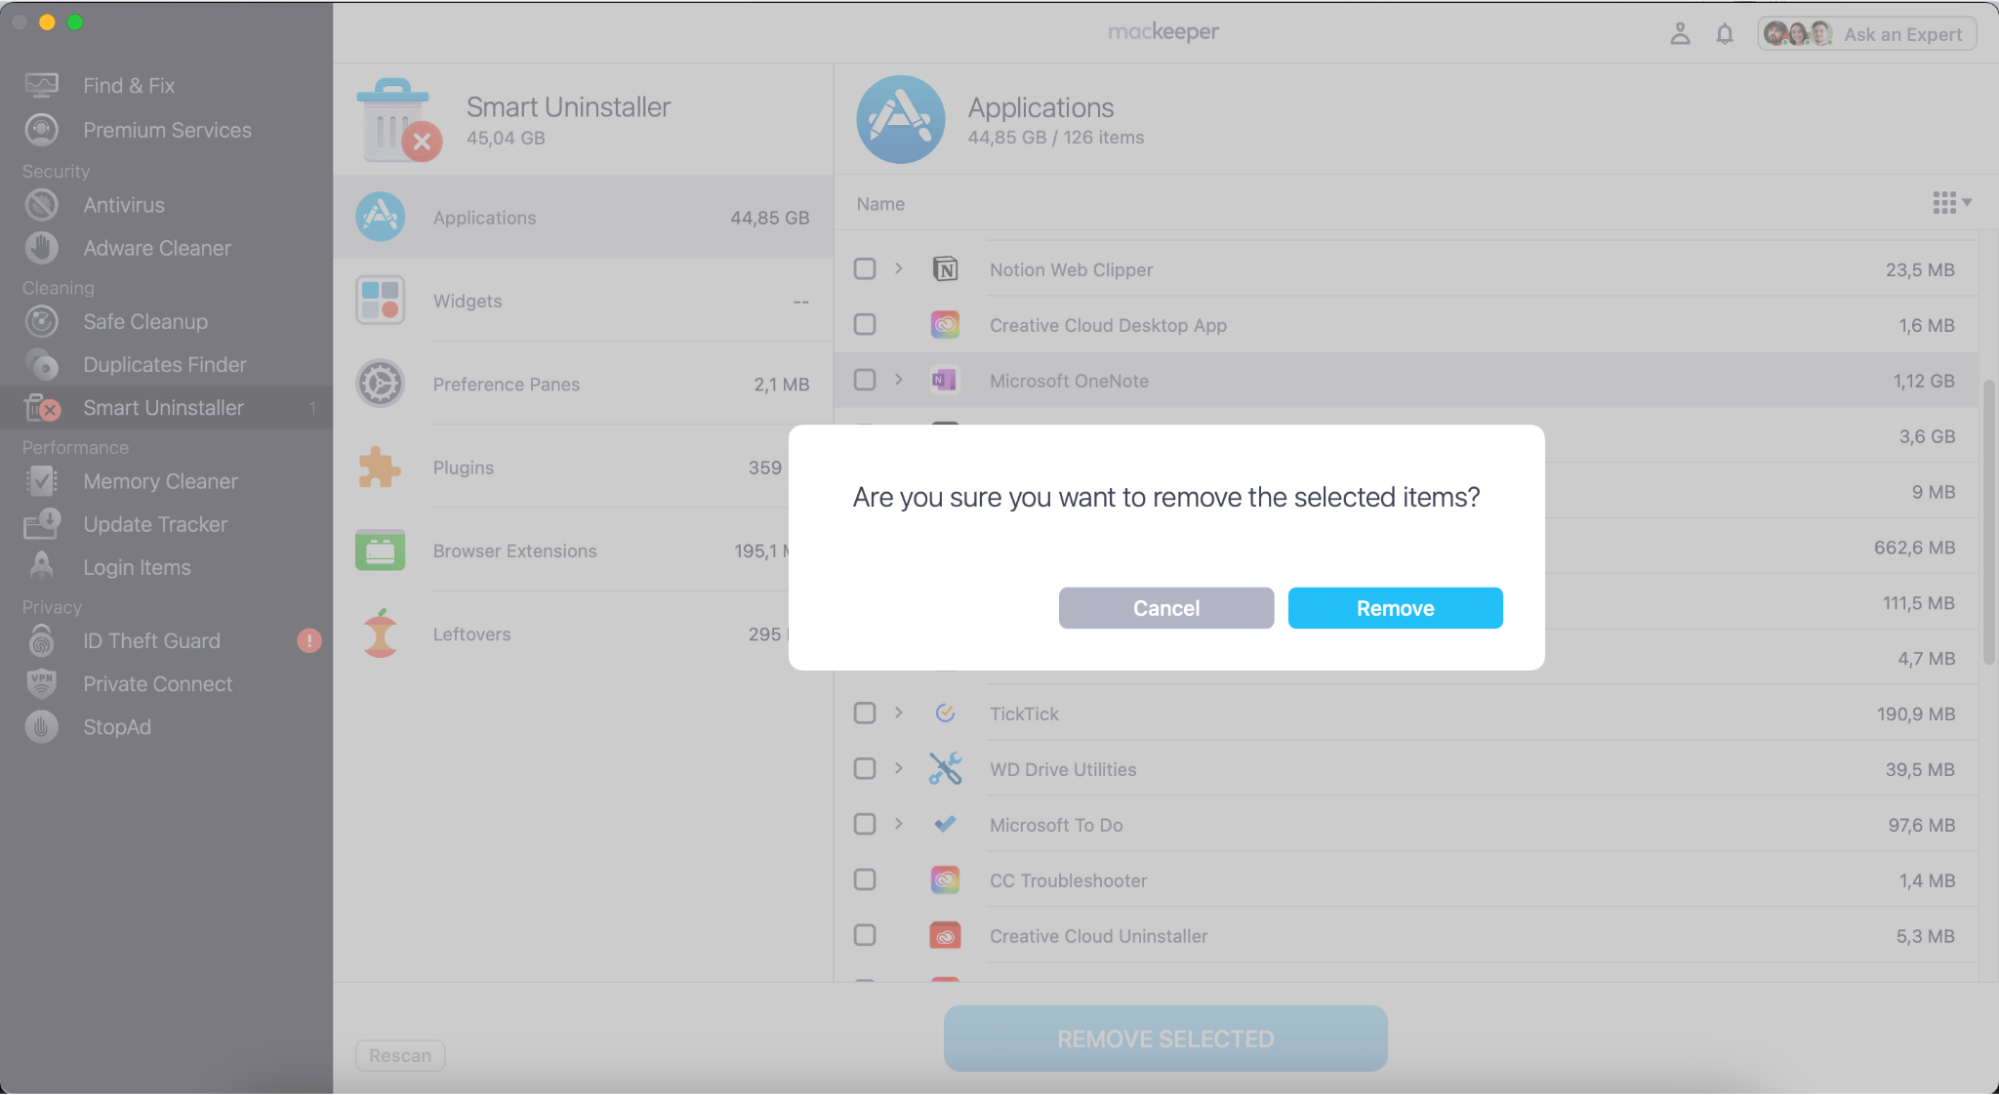Check the Notion Web Clipper checkbox

[865, 269]
